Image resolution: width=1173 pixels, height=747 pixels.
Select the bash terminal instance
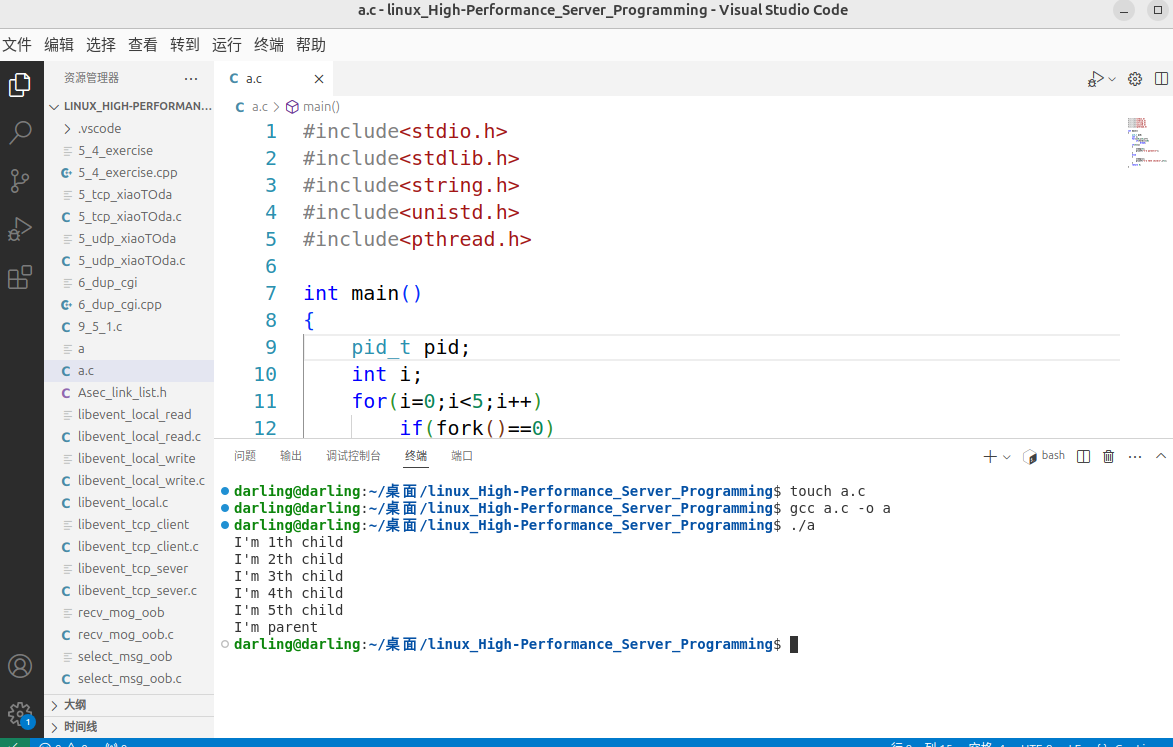[1044, 456]
